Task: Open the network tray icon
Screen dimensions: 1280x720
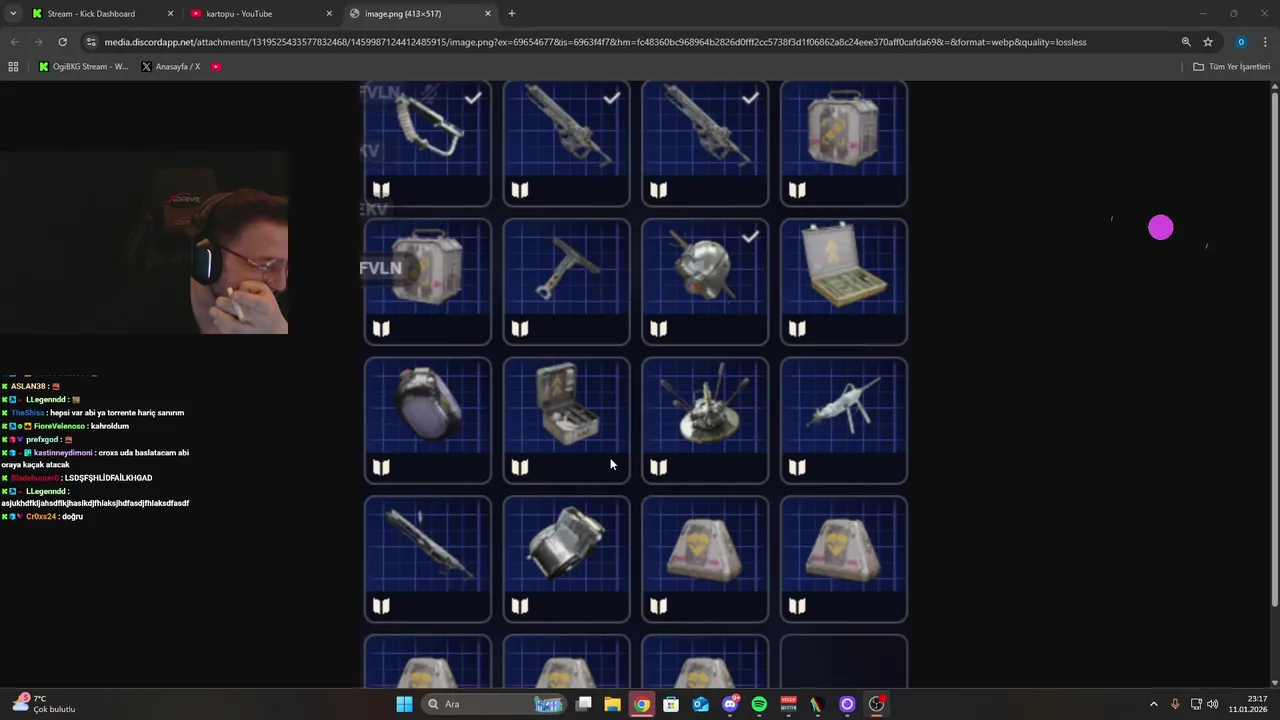Action: click(1196, 704)
